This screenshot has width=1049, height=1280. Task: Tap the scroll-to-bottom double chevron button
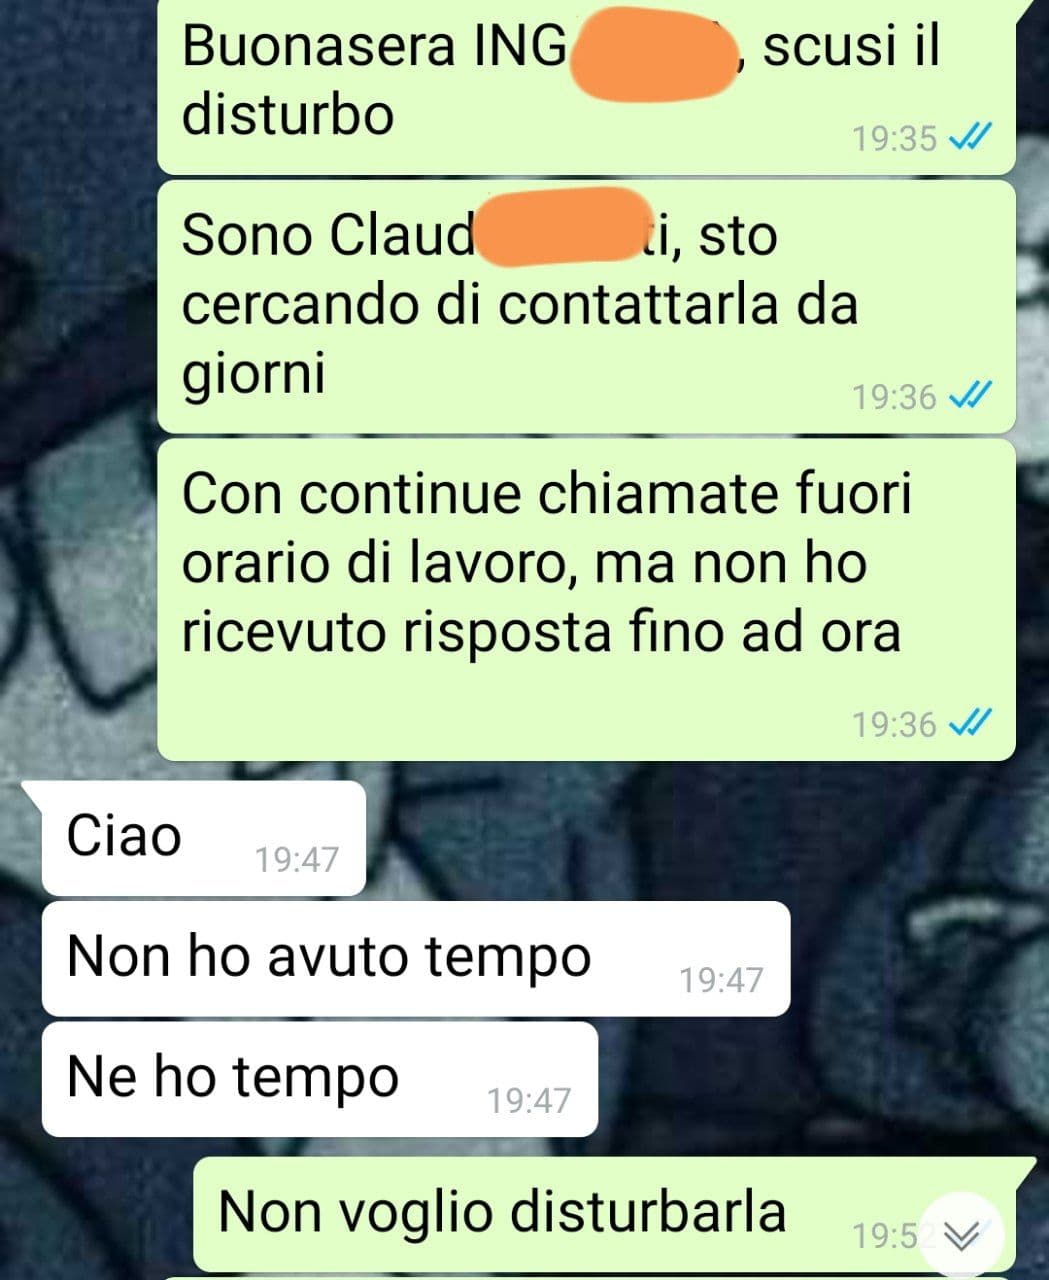pos(961,1237)
